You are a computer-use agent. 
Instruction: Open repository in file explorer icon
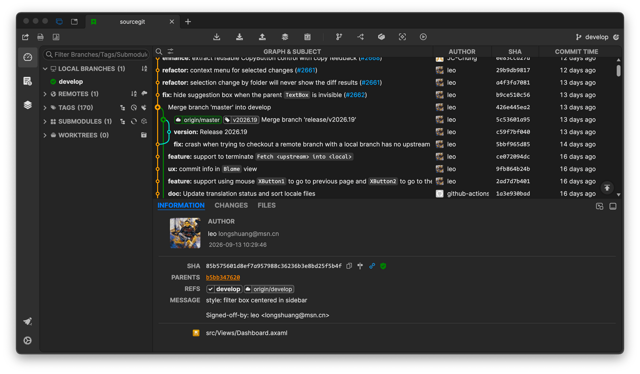25,37
